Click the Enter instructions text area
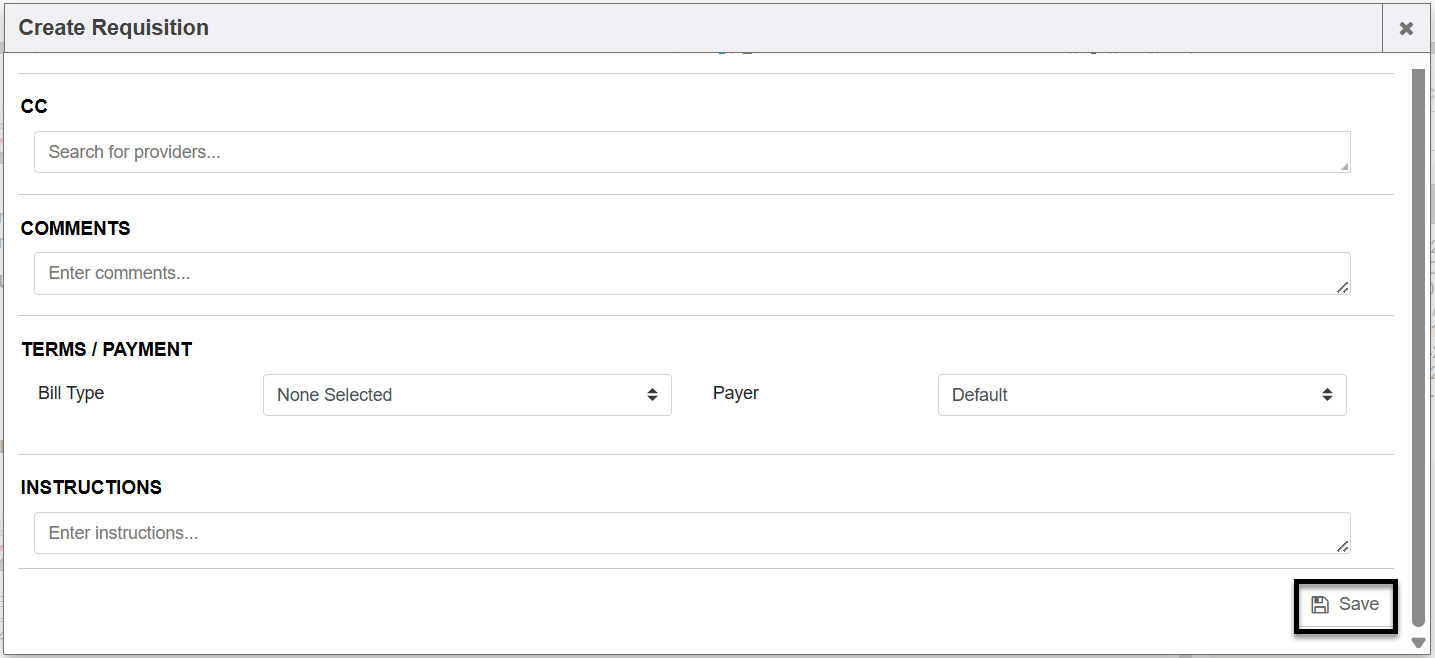The width and height of the screenshot is (1435, 658). click(x=690, y=533)
